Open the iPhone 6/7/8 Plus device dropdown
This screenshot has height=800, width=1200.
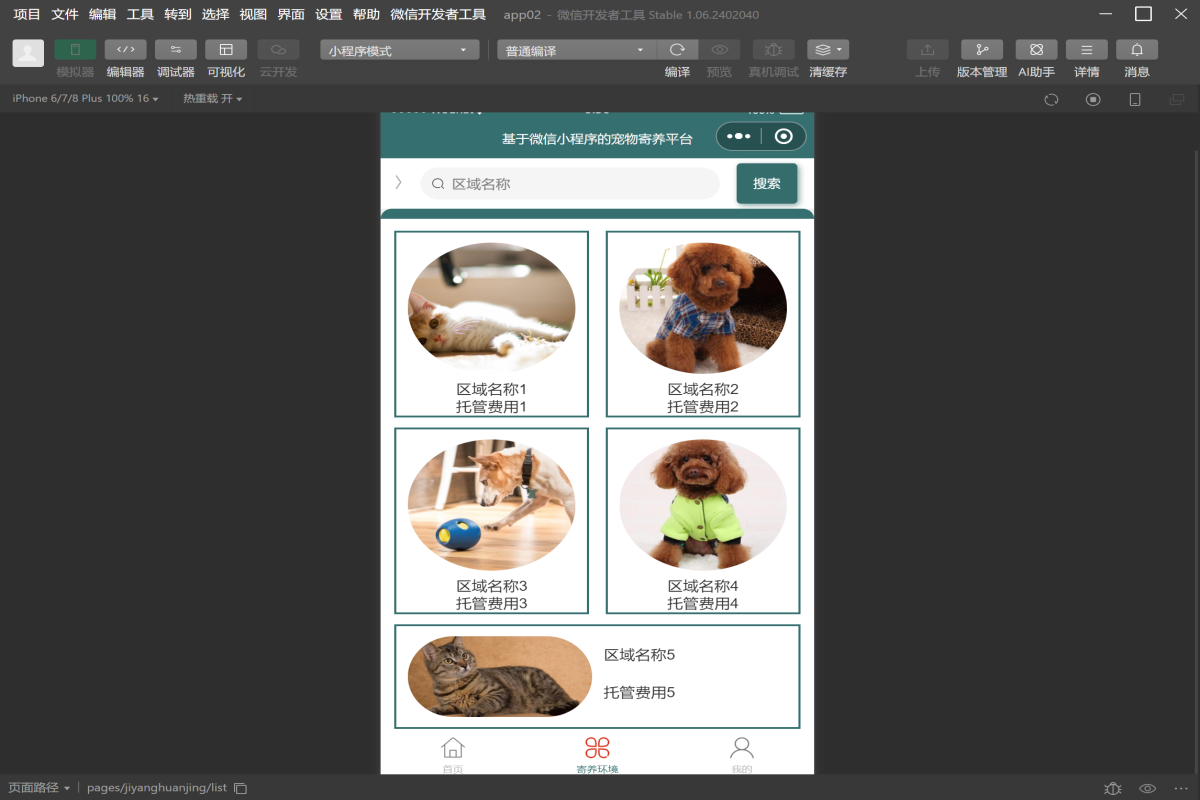85,99
